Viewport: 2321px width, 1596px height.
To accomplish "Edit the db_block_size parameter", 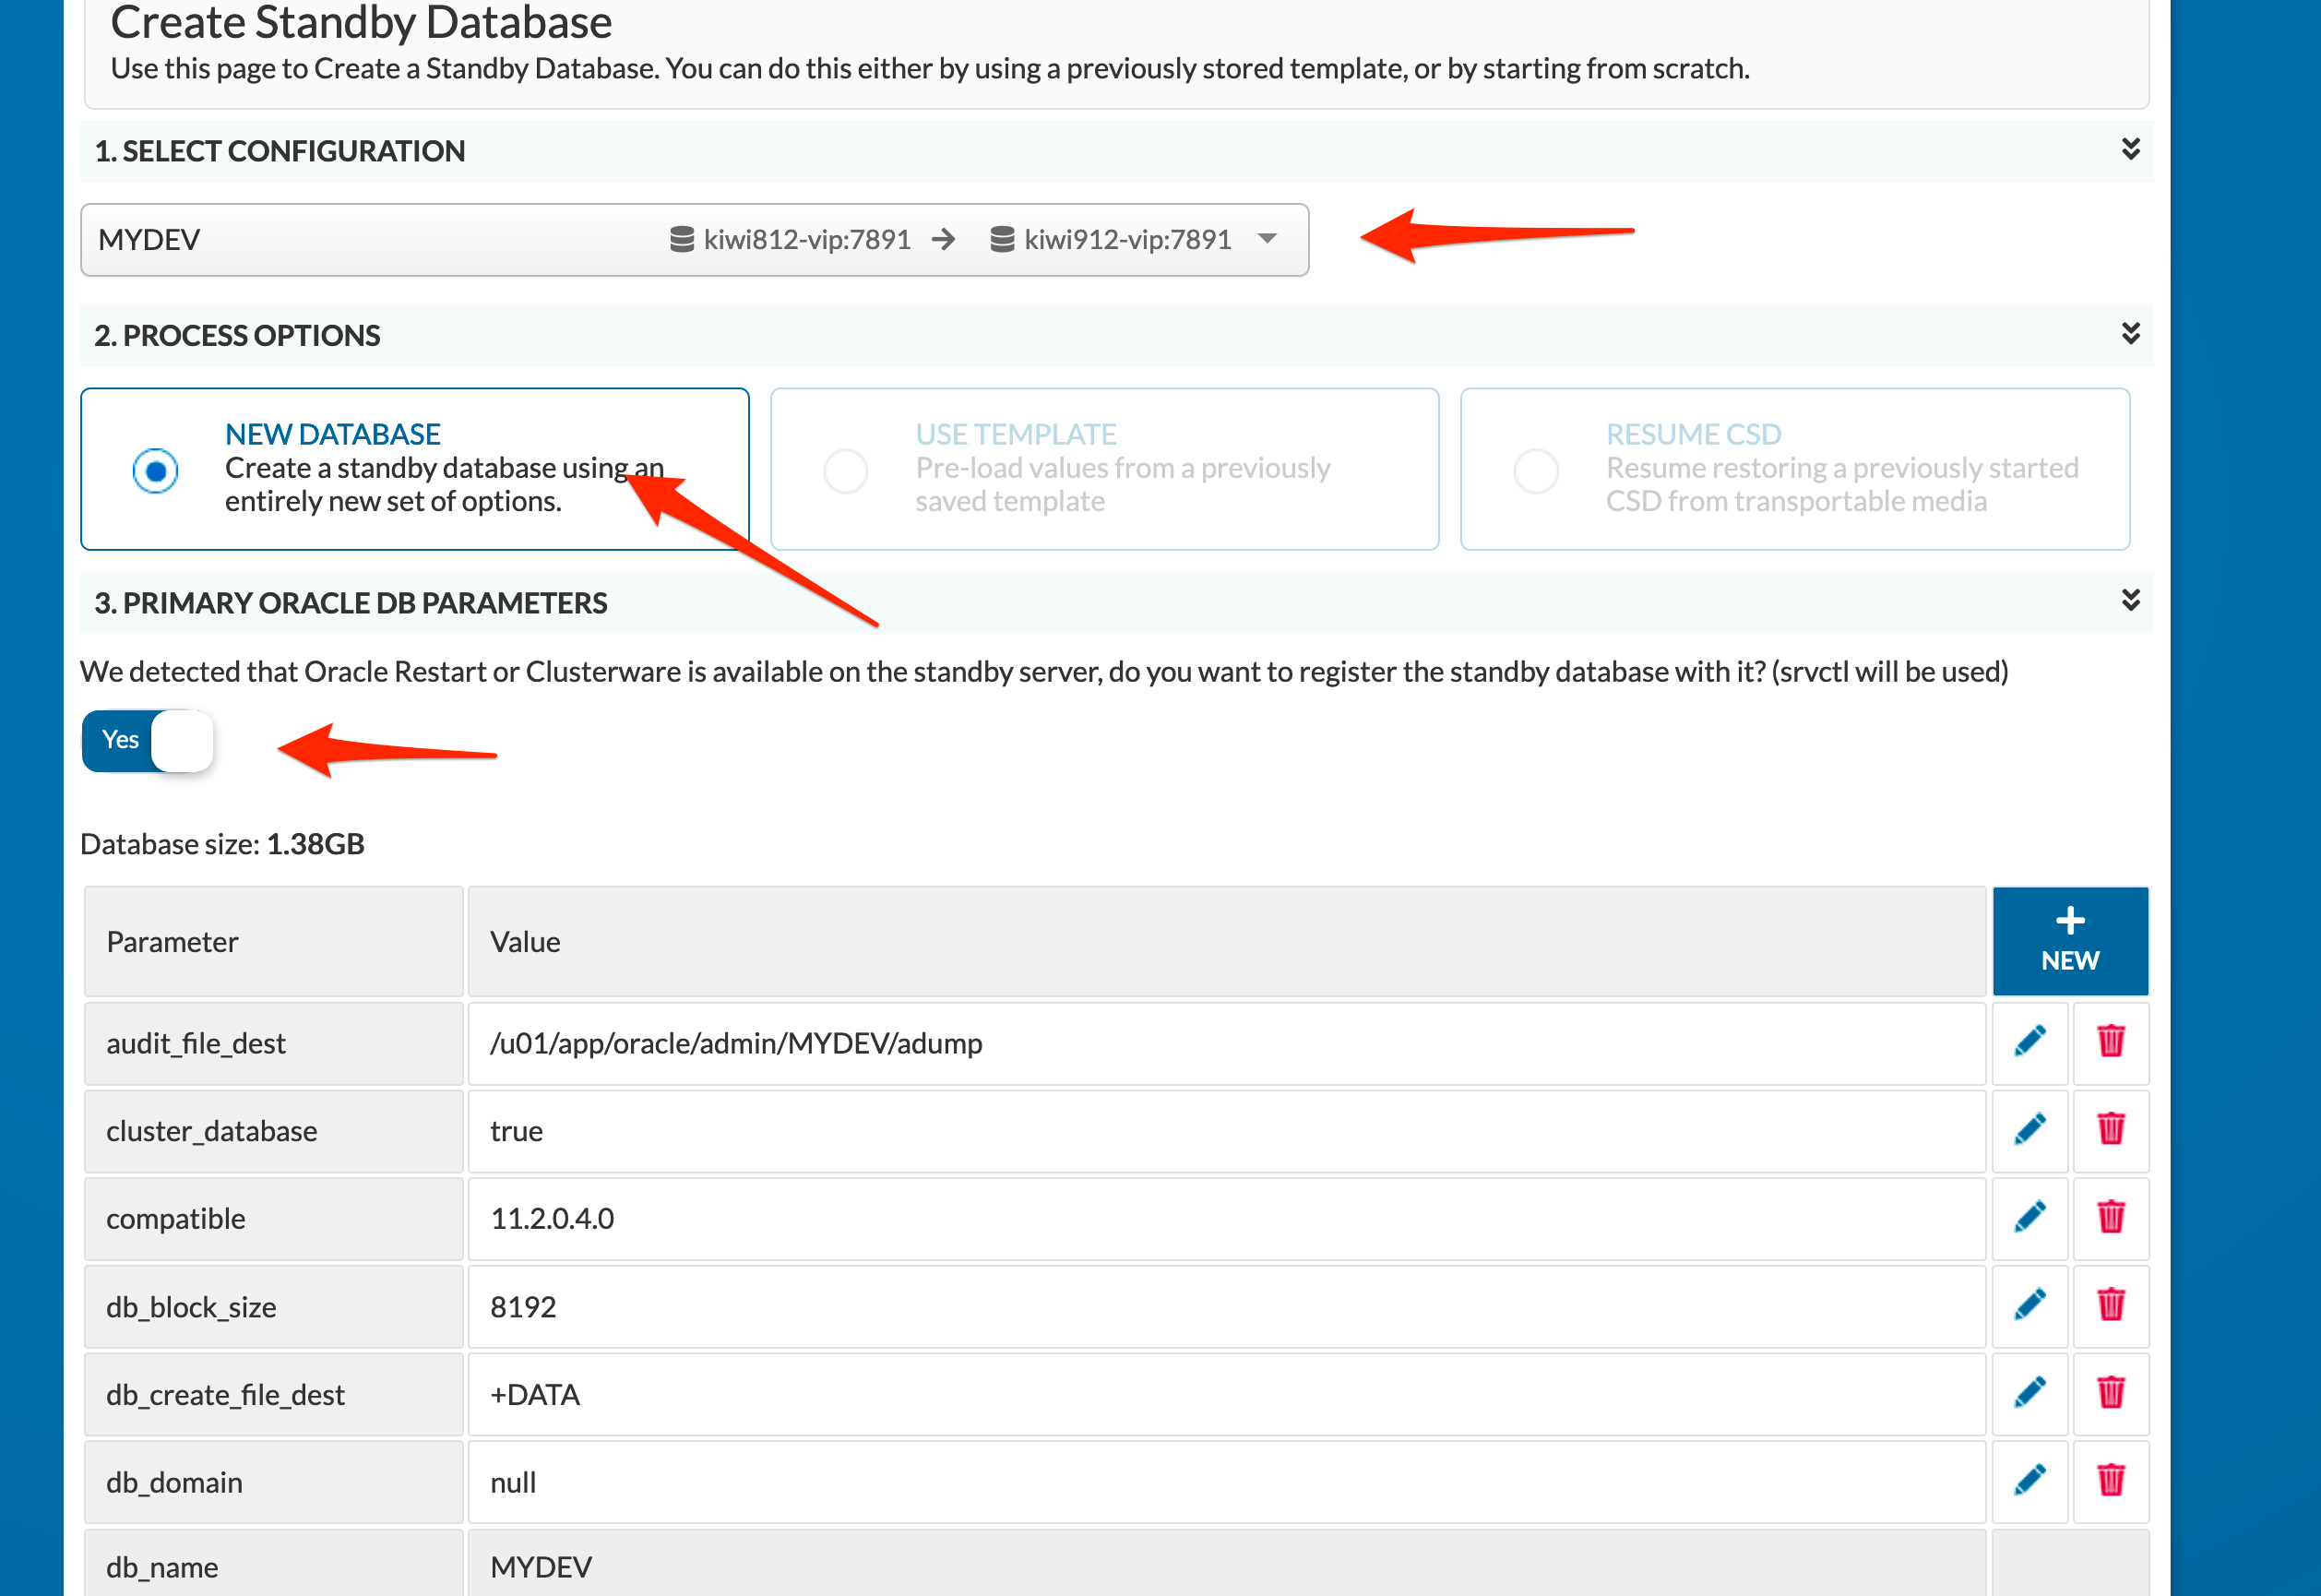I will click(2029, 1306).
